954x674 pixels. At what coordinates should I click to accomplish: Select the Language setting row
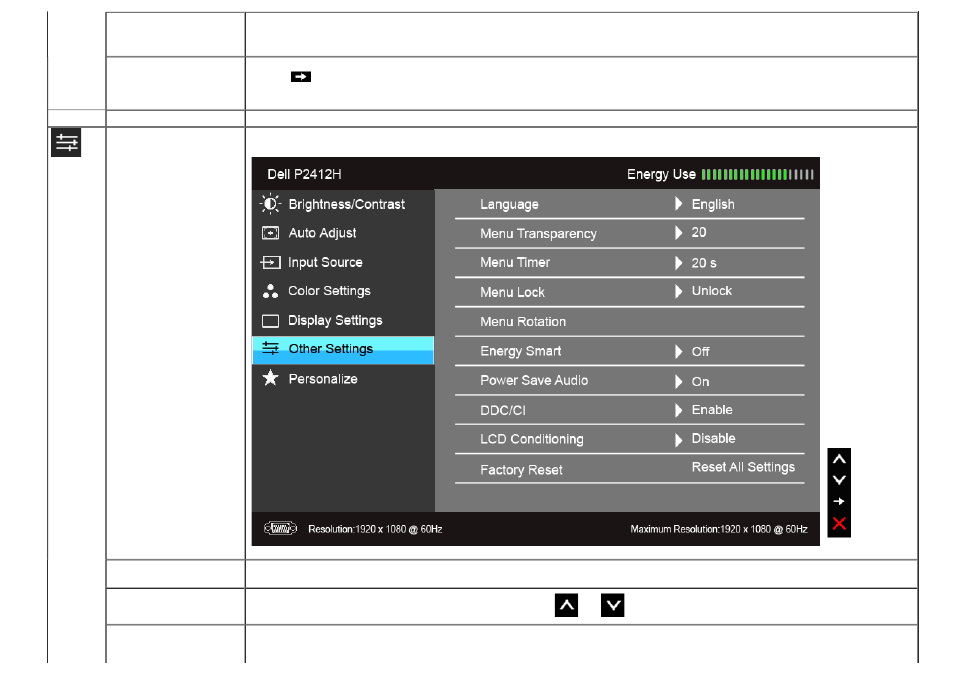pyautogui.click(x=630, y=204)
